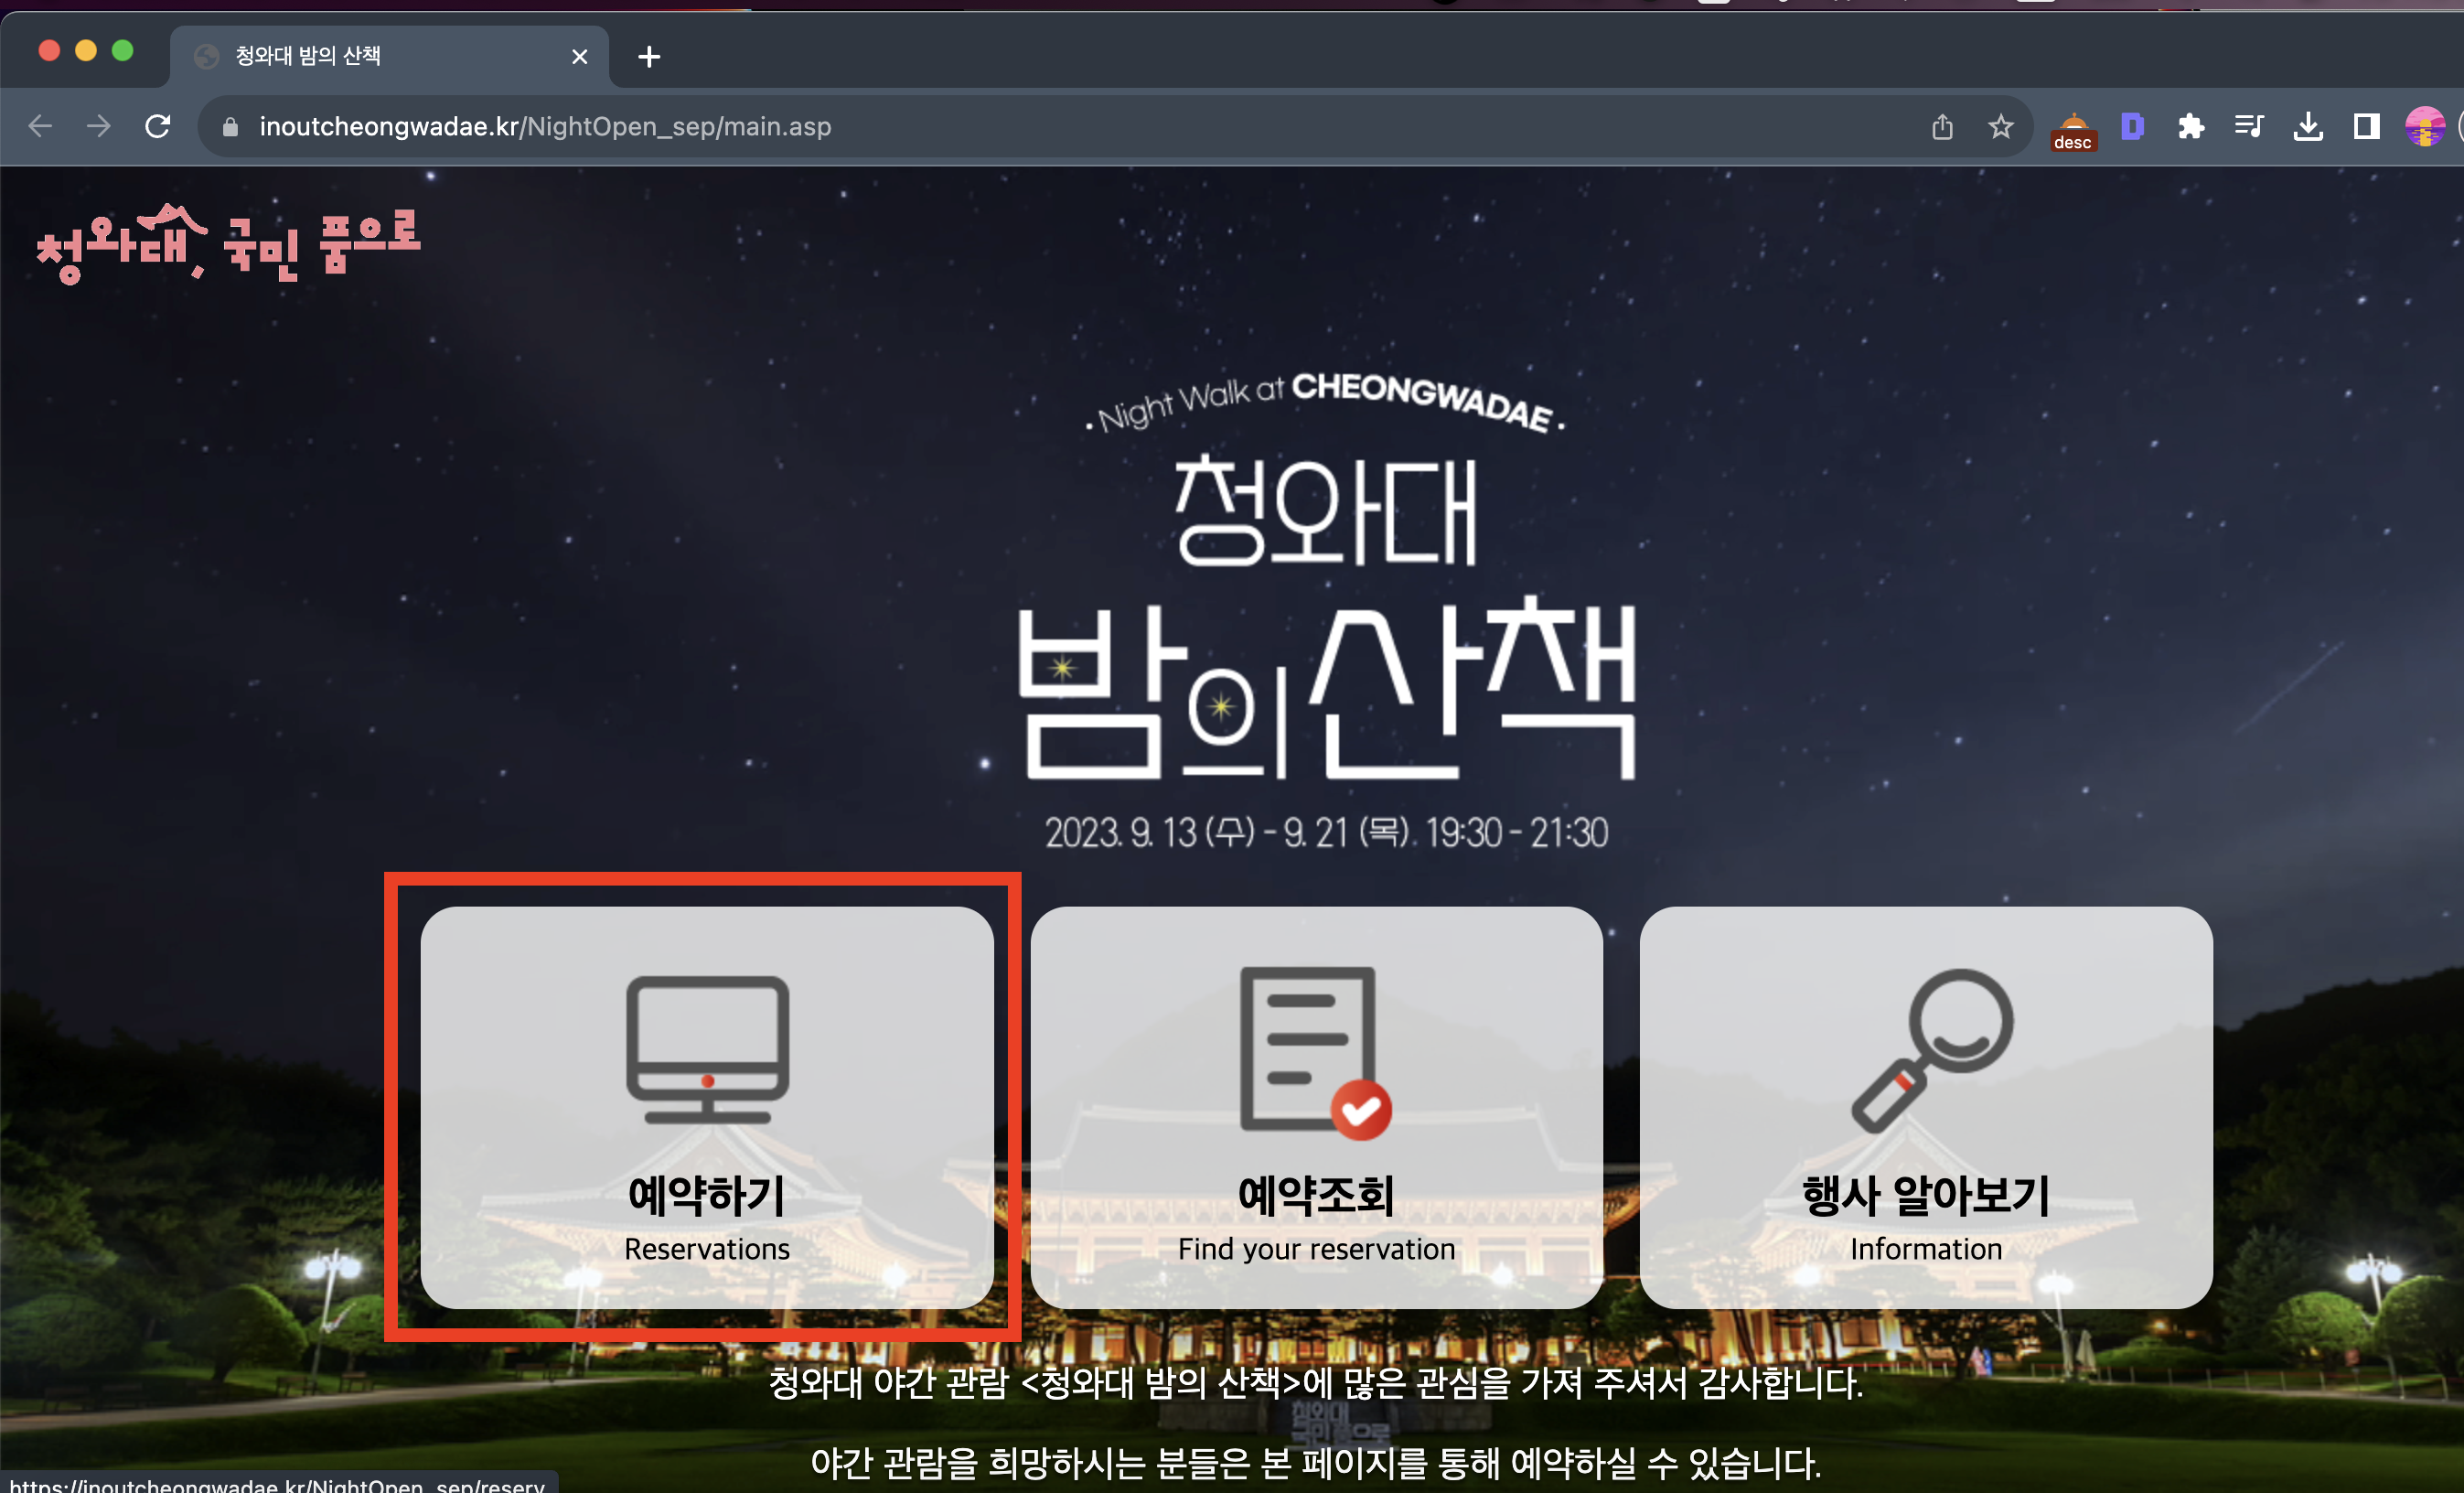
Task: Click the purple D extension icon
Action: [2132, 127]
